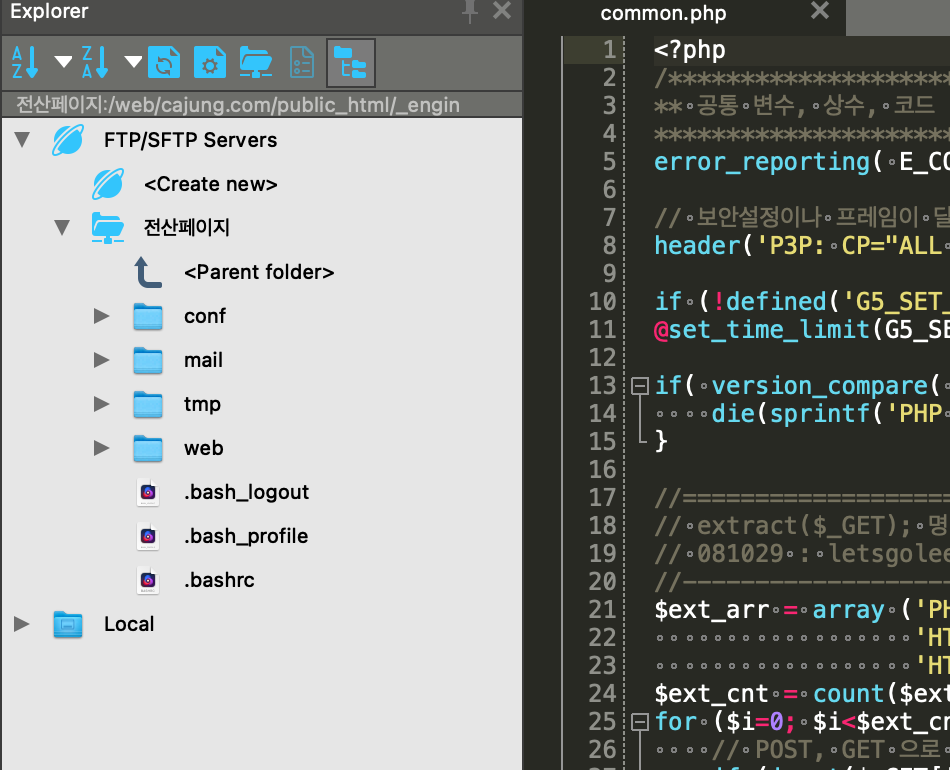Switch to the common.php tab

(x=663, y=14)
